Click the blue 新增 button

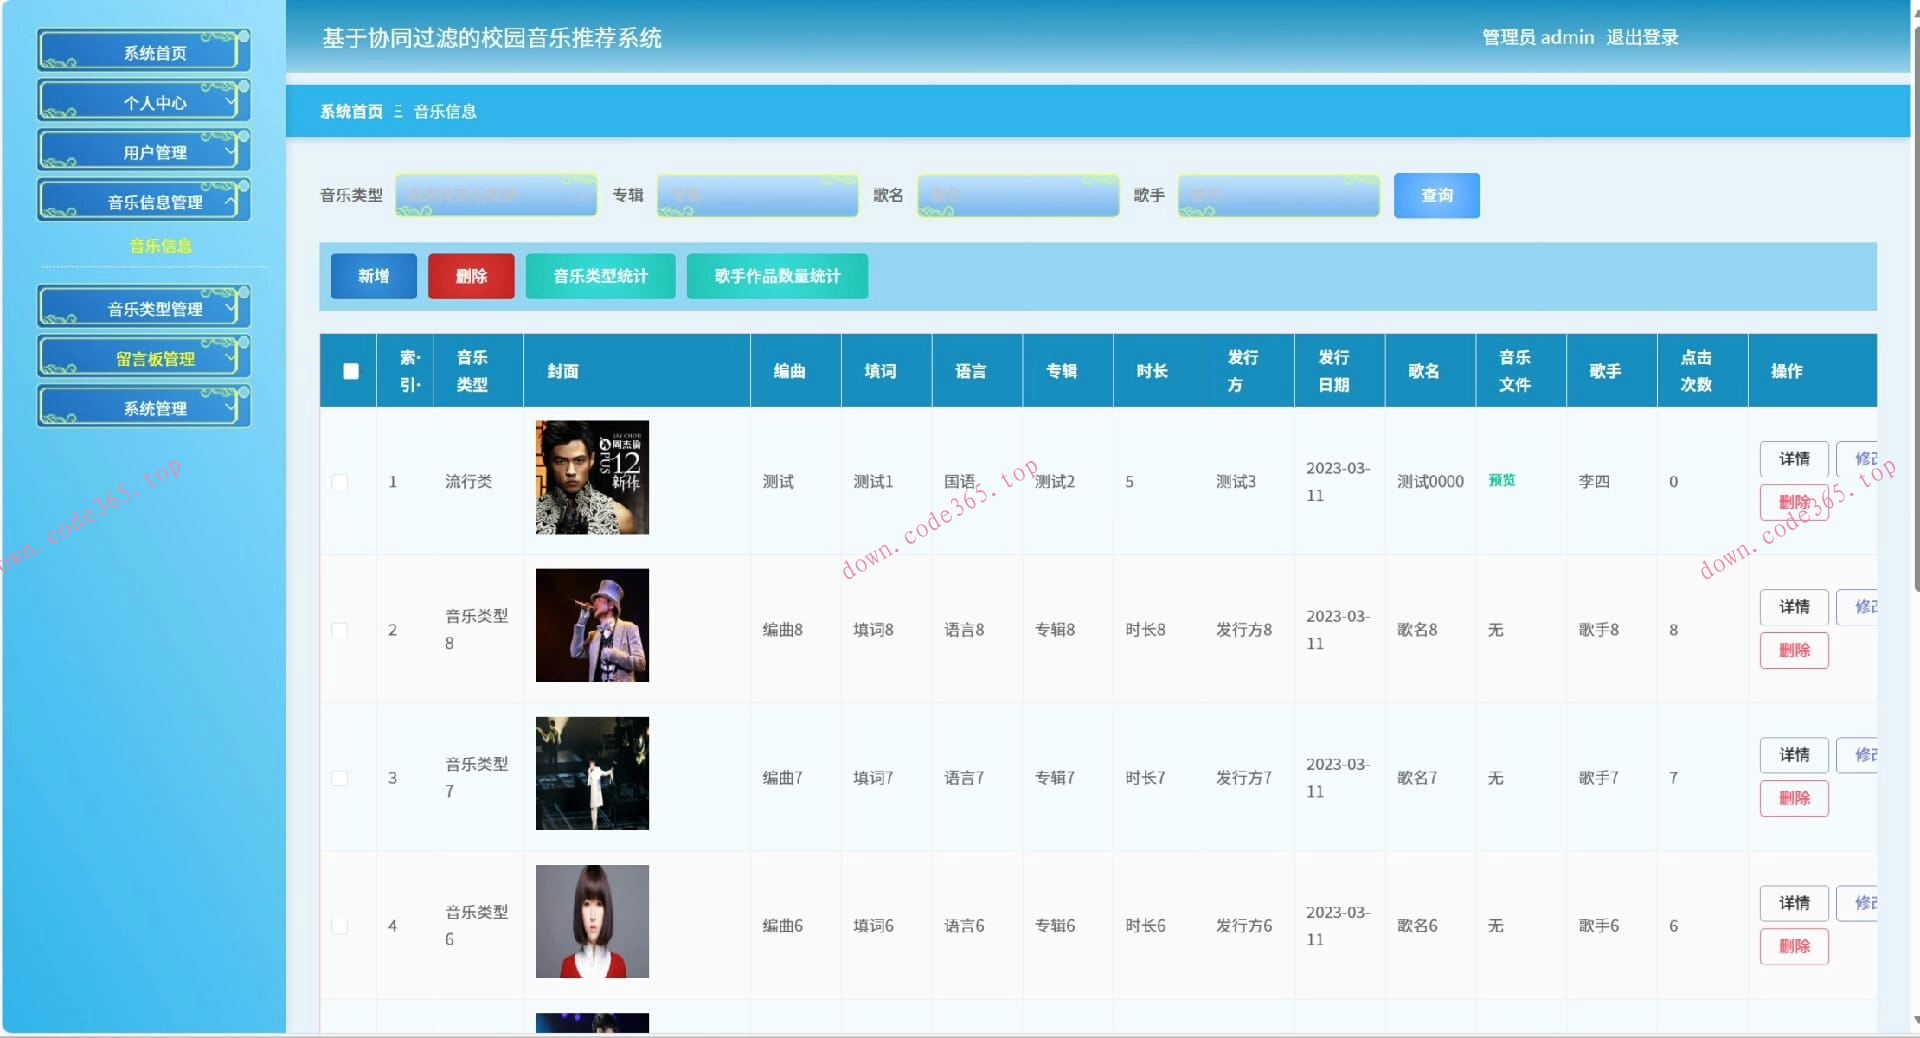click(x=373, y=276)
